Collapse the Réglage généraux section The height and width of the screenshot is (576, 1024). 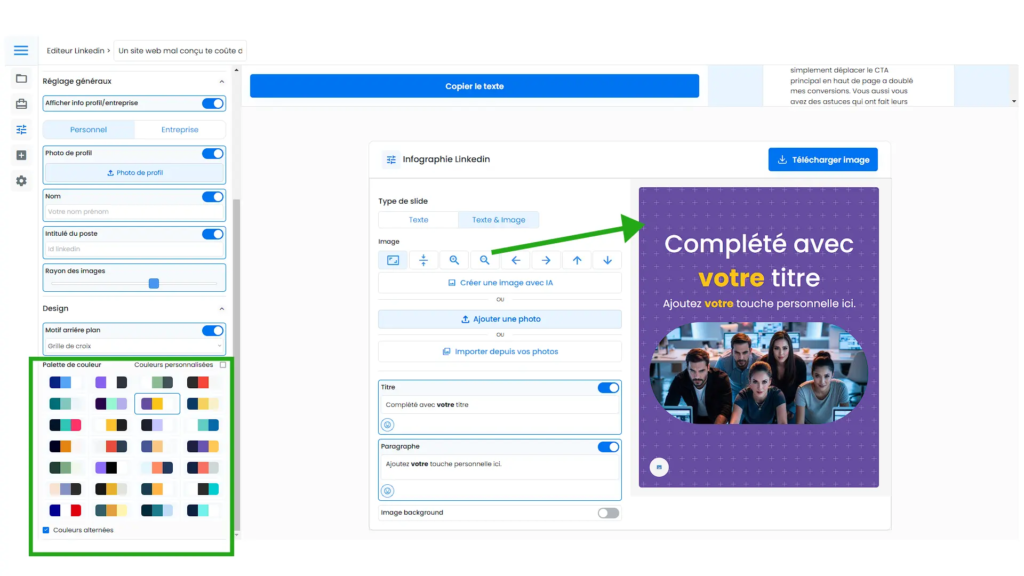click(x=221, y=82)
